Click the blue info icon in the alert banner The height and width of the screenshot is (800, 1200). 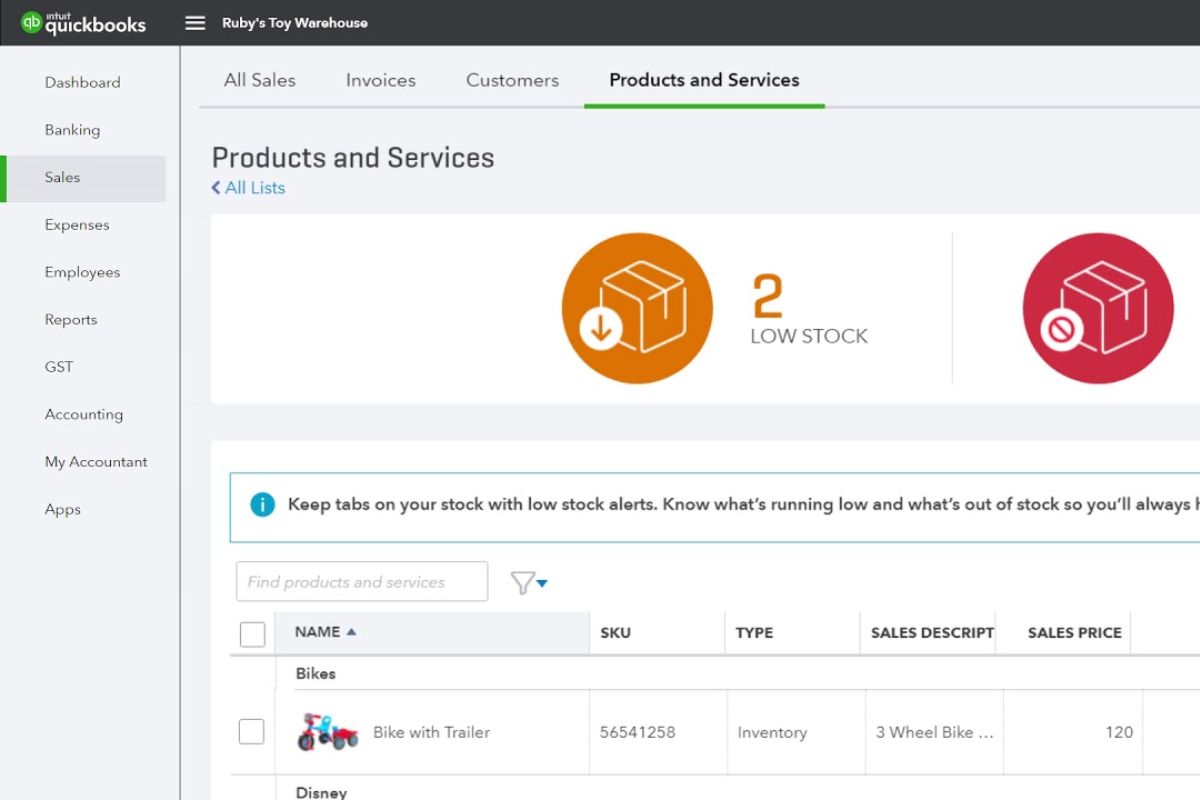point(262,505)
